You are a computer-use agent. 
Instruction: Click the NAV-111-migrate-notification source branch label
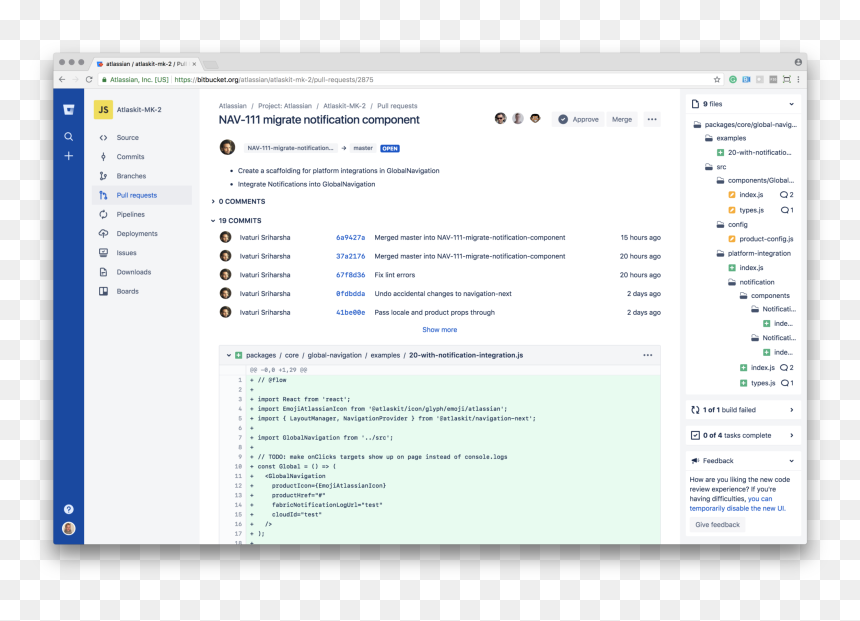[x=290, y=148]
